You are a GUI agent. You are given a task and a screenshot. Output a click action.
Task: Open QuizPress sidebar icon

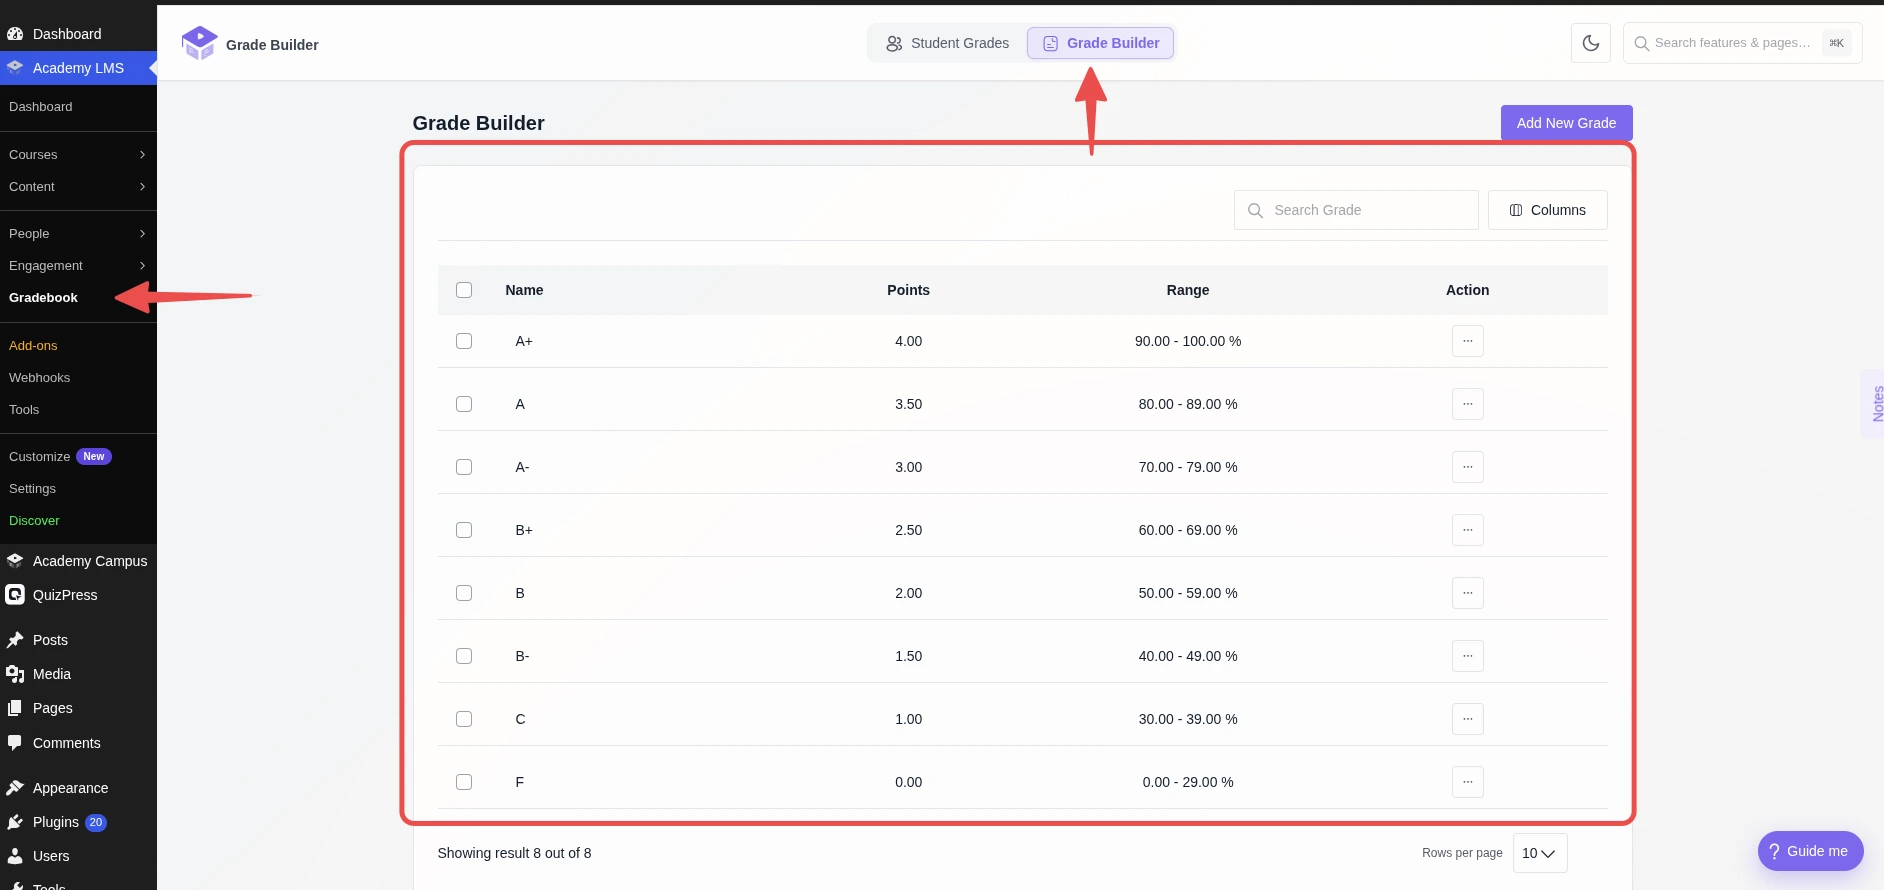coord(15,595)
